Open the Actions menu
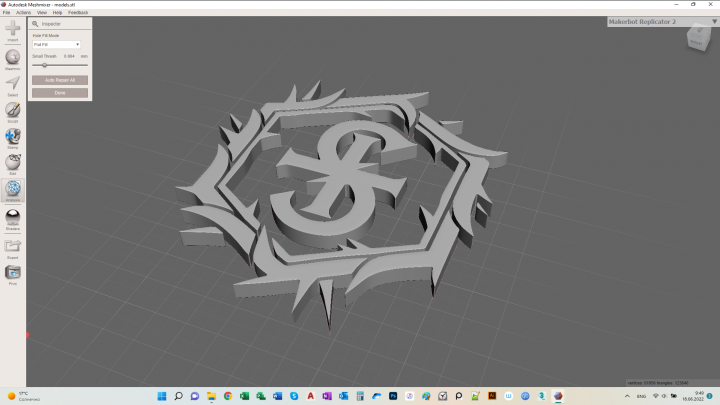 23,12
